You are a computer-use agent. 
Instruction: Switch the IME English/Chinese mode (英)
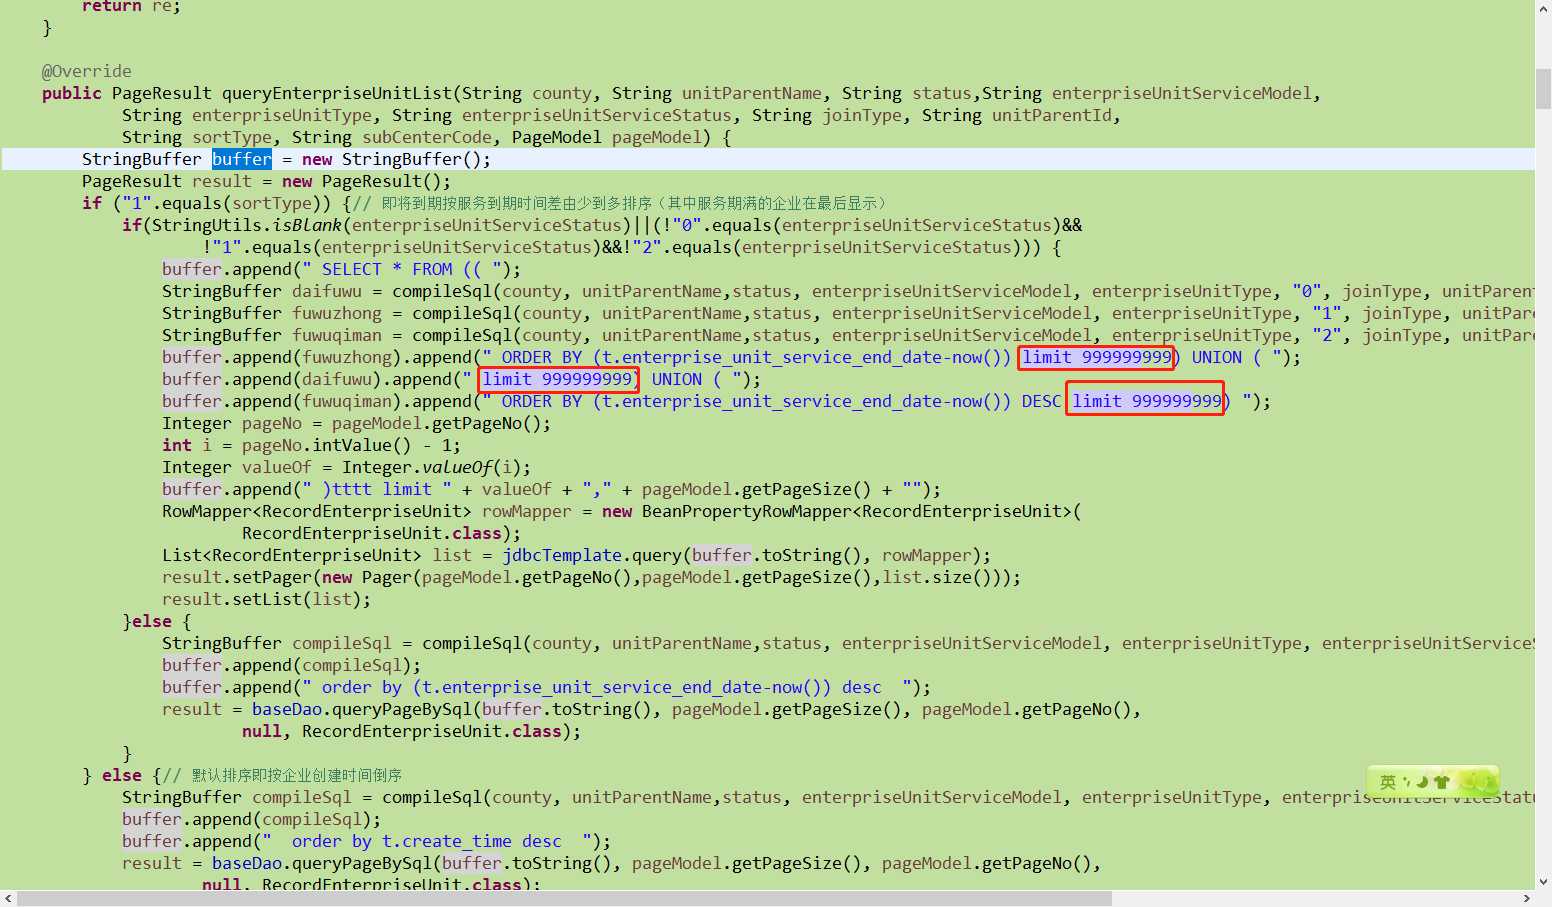pos(1387,782)
